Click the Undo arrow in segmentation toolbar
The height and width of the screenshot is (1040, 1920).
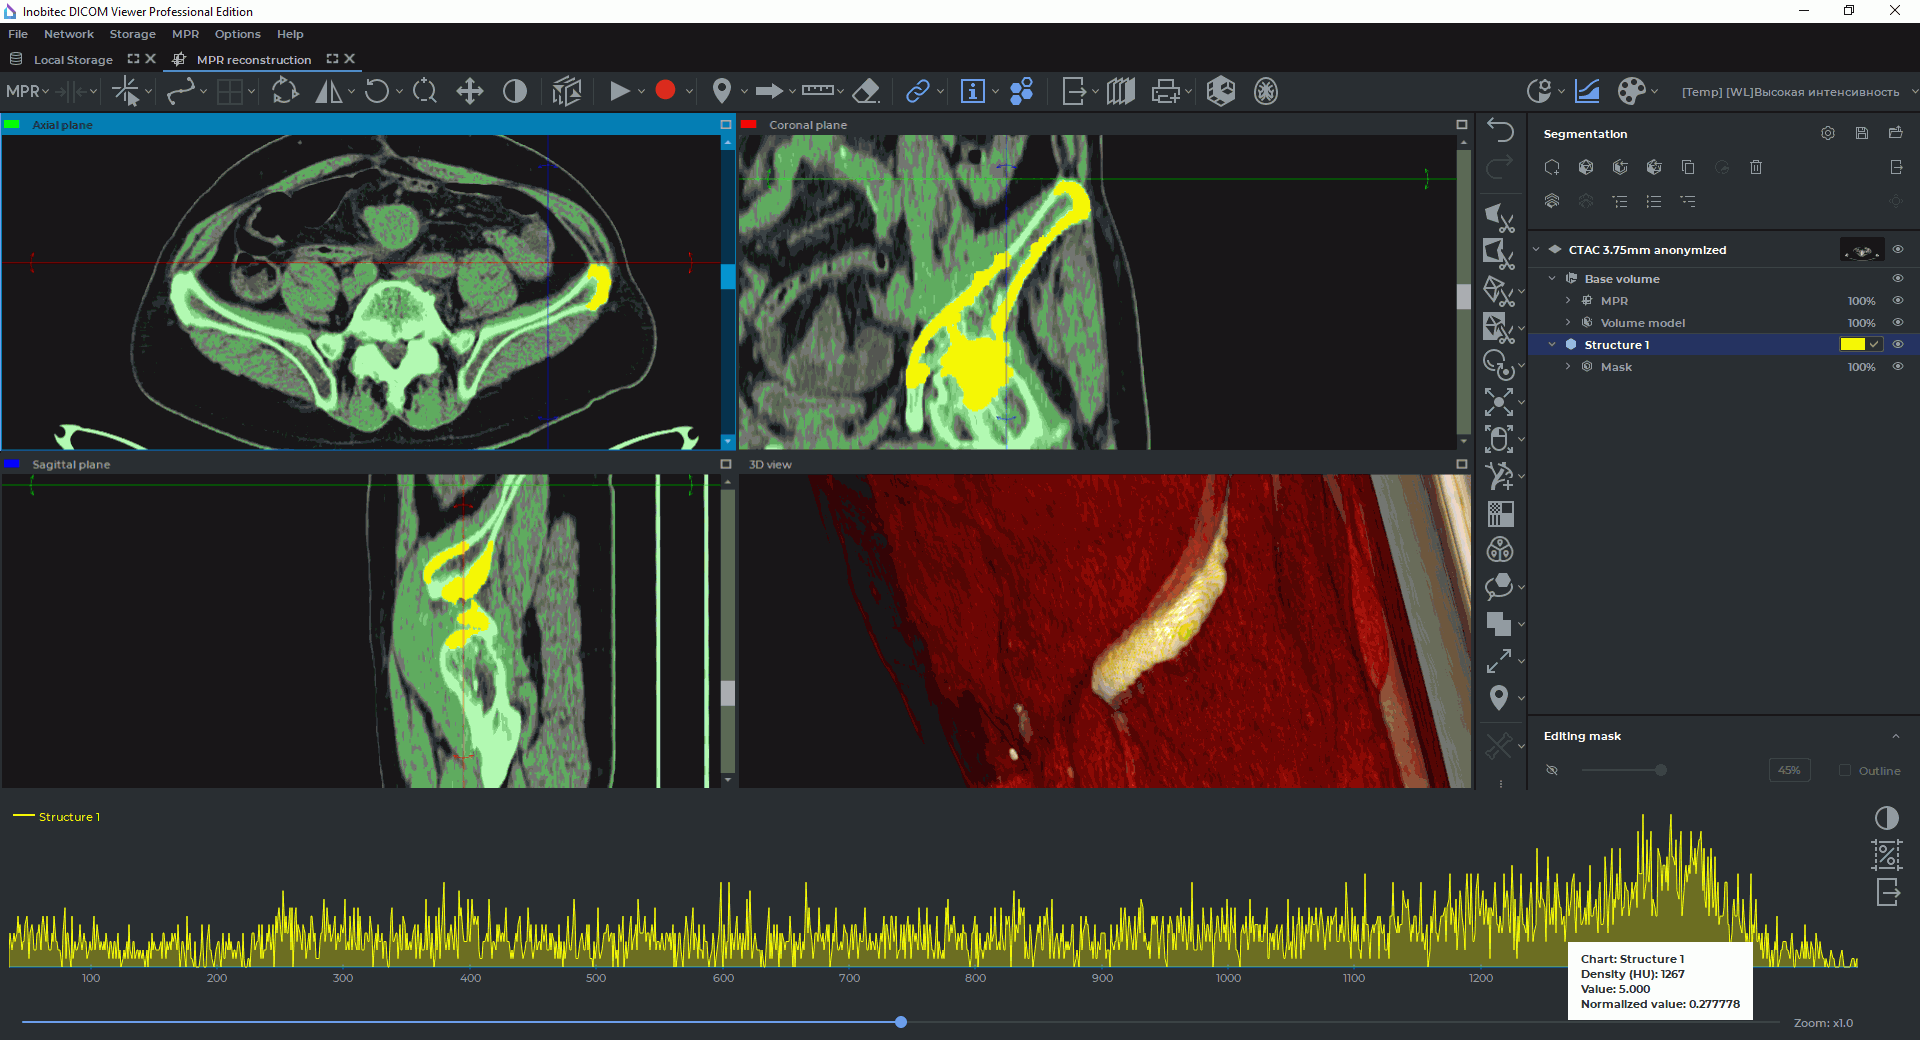pyautogui.click(x=1500, y=130)
